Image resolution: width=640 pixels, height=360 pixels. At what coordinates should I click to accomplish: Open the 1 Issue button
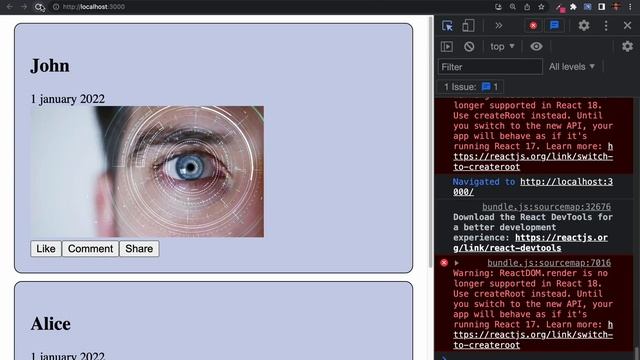tap(471, 87)
